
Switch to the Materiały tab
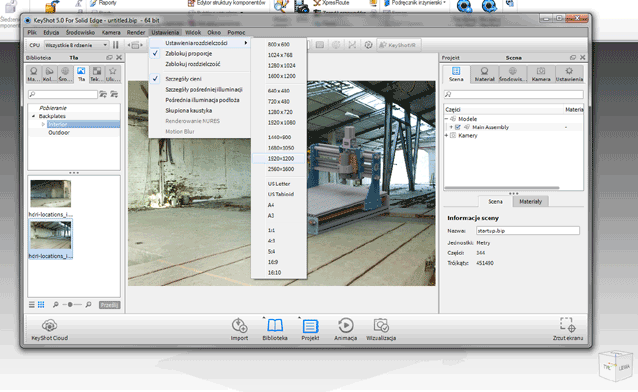pos(531,201)
